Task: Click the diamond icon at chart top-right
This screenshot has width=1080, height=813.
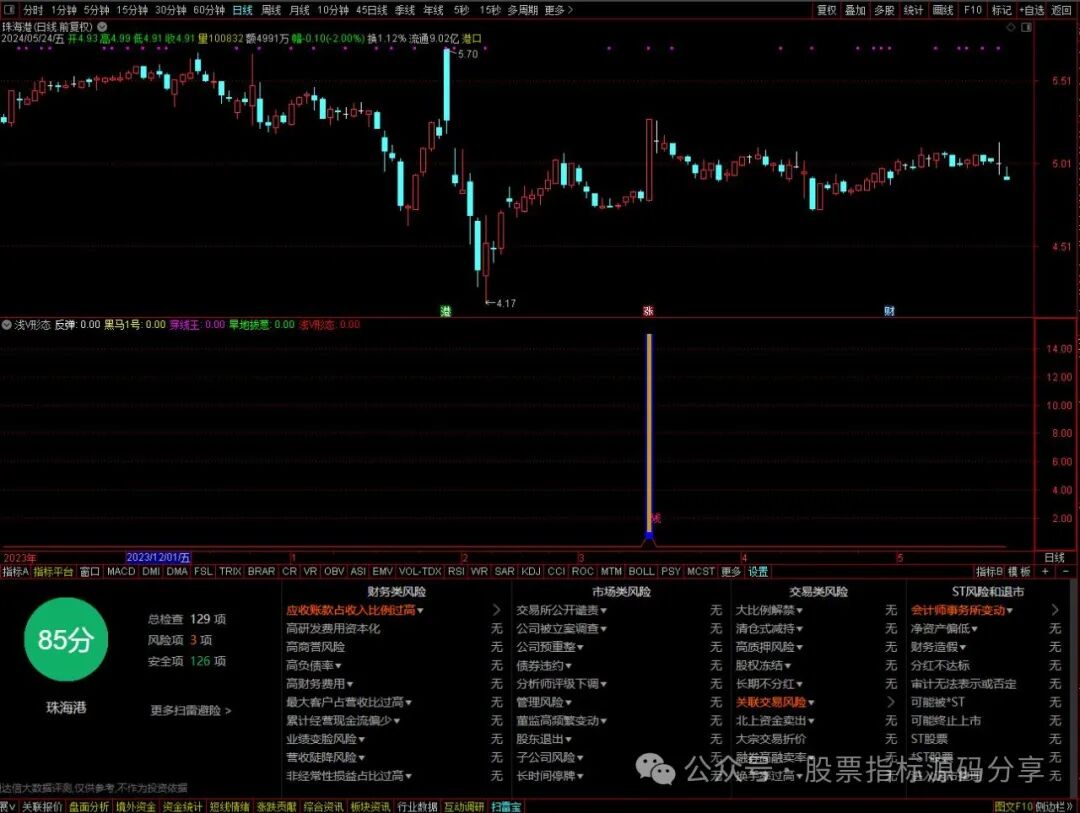Action: pyautogui.click(x=1011, y=27)
